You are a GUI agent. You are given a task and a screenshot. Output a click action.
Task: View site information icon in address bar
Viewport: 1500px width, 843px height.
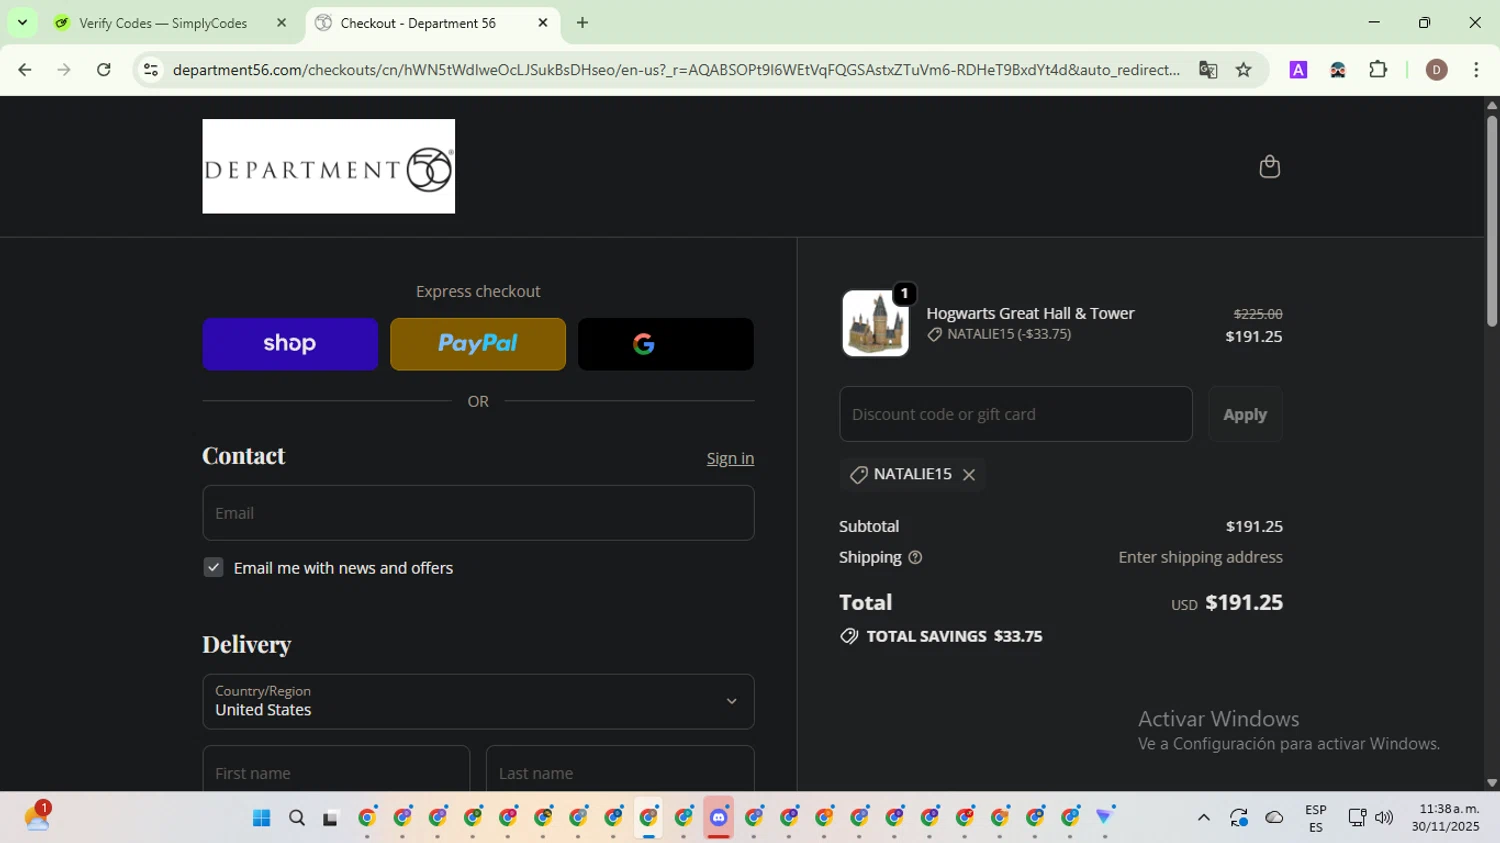151,70
